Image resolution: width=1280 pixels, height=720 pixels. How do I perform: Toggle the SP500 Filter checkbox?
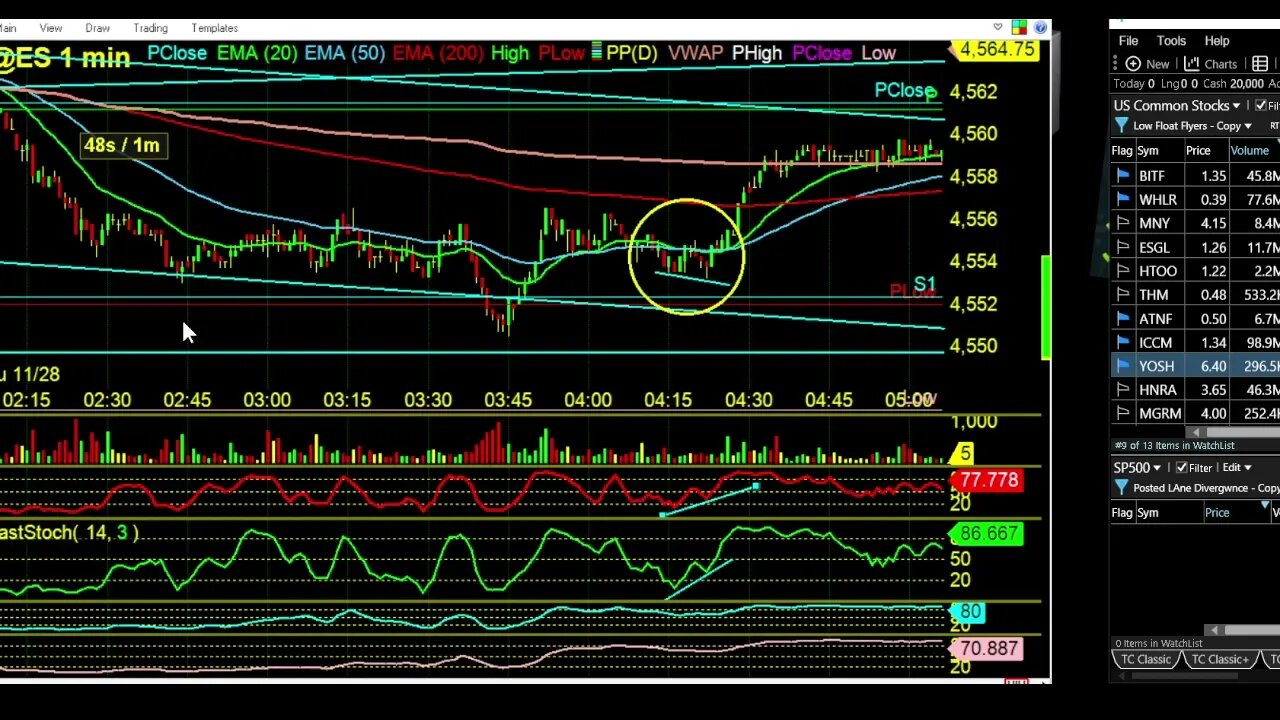coord(1182,468)
